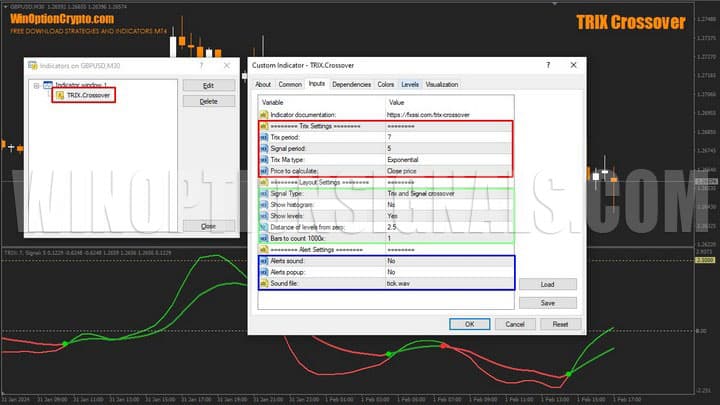This screenshot has width=720, height=405.
Task: Click the Load button for inputs
Action: tap(547, 284)
